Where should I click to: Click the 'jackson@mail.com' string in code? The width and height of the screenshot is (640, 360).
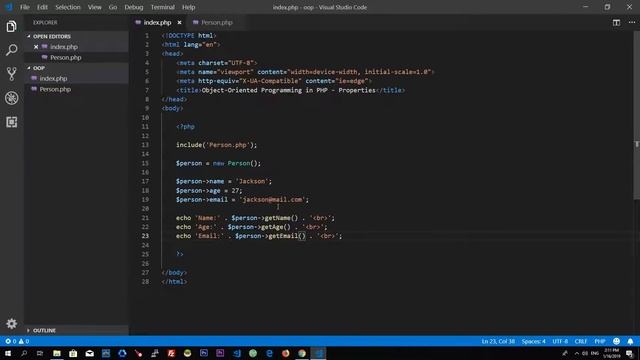(x=272, y=200)
